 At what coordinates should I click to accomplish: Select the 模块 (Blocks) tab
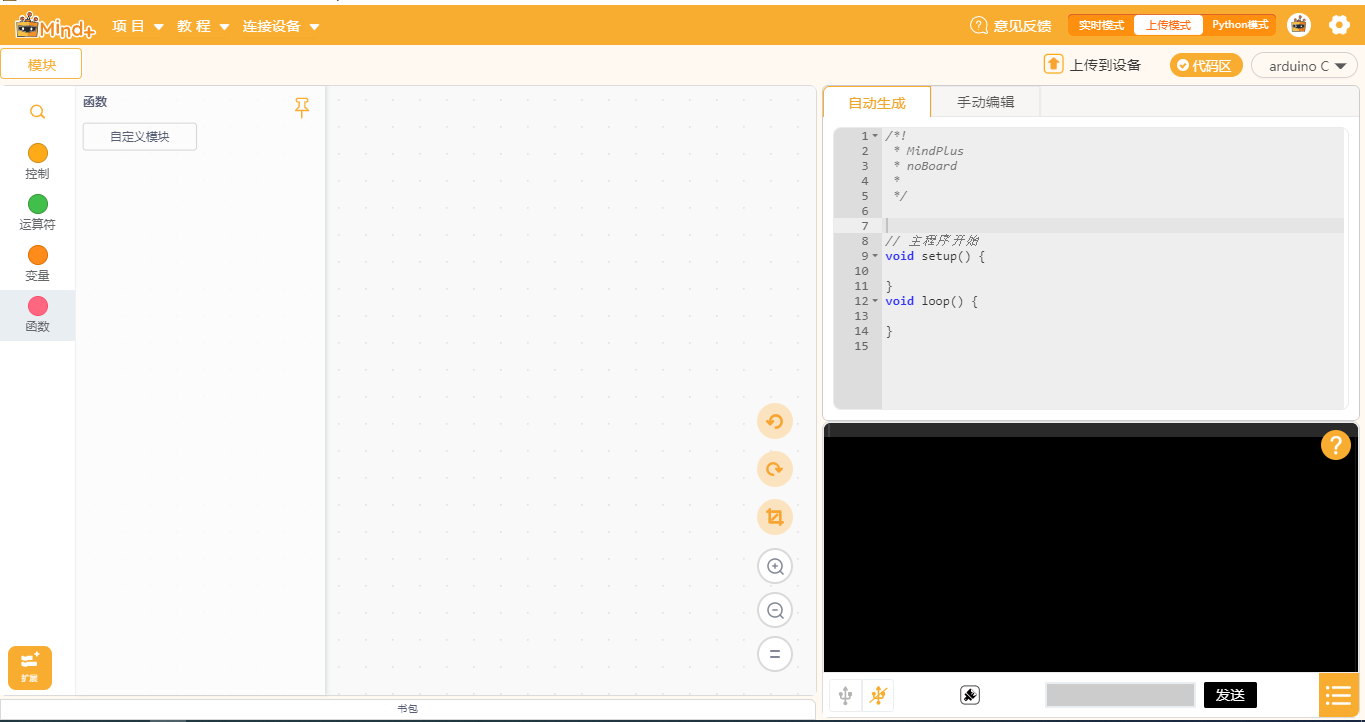pyautogui.click(x=41, y=64)
